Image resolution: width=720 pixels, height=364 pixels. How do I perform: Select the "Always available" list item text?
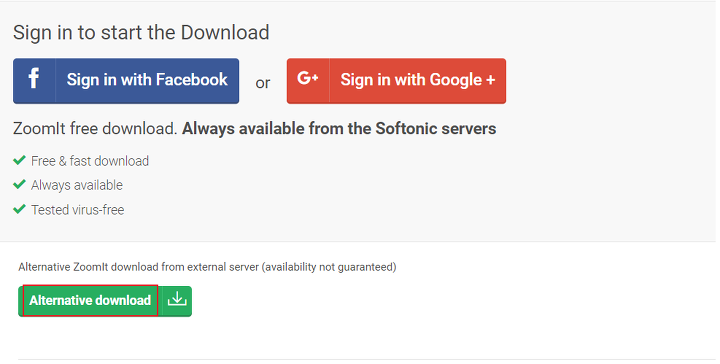click(x=77, y=185)
